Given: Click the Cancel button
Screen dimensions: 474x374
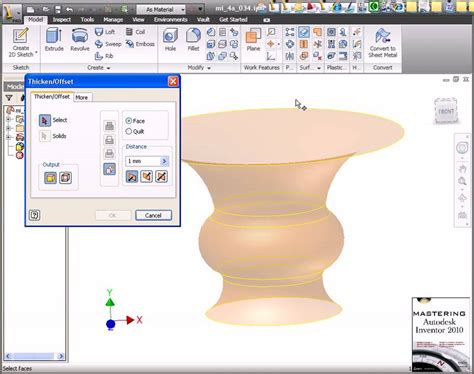Looking at the screenshot, I should pyautogui.click(x=153, y=215).
